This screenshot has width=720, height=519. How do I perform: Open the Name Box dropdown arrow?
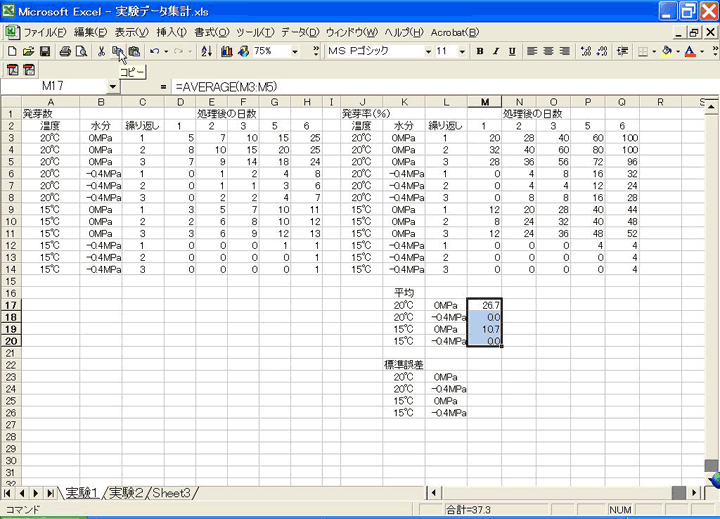112,86
